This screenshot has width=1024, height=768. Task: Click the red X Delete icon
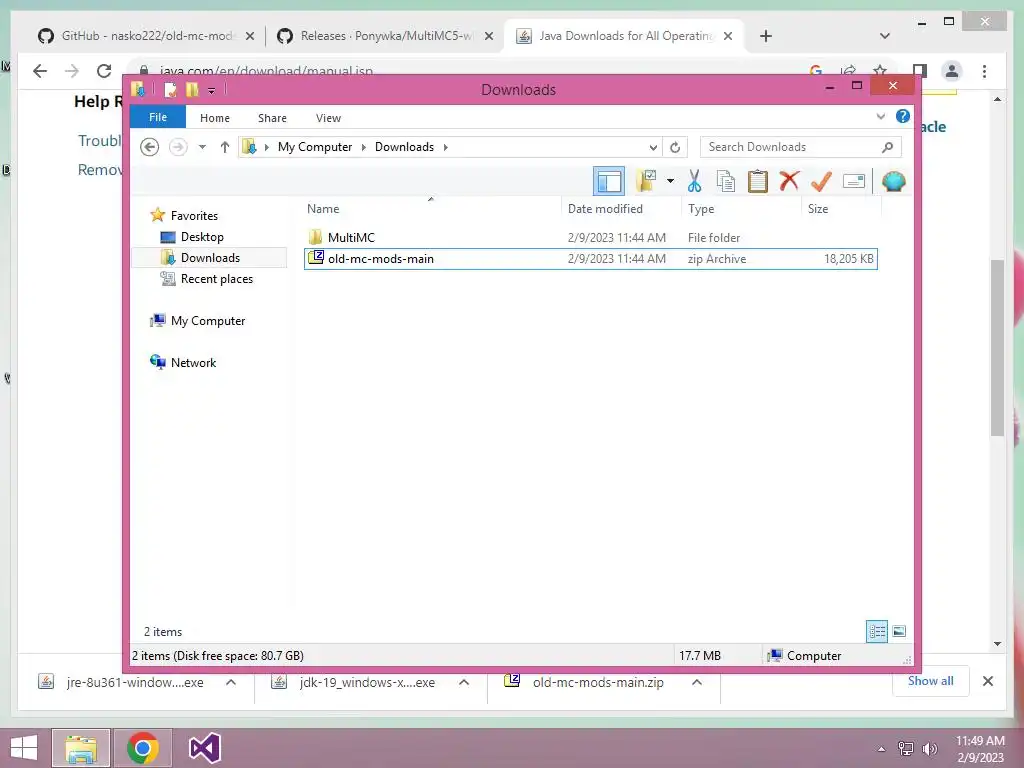coord(789,180)
